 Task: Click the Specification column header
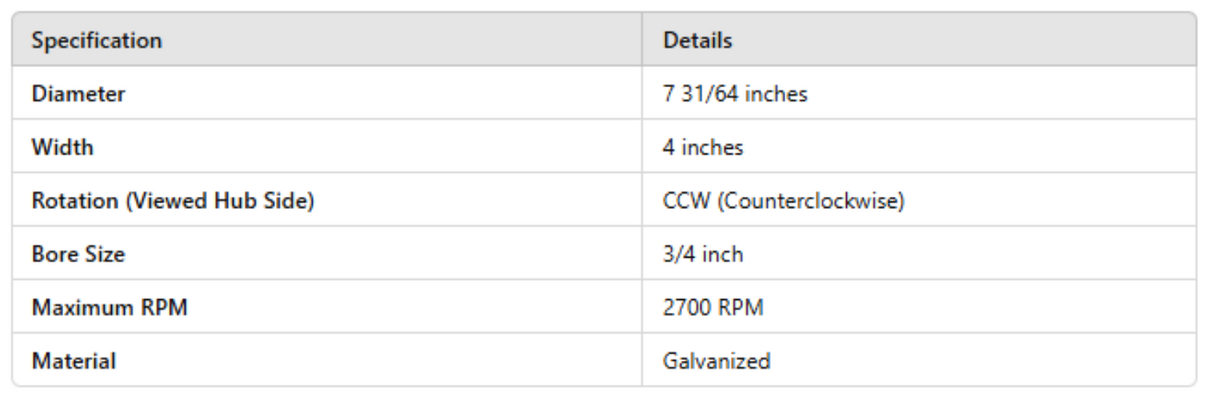(96, 42)
